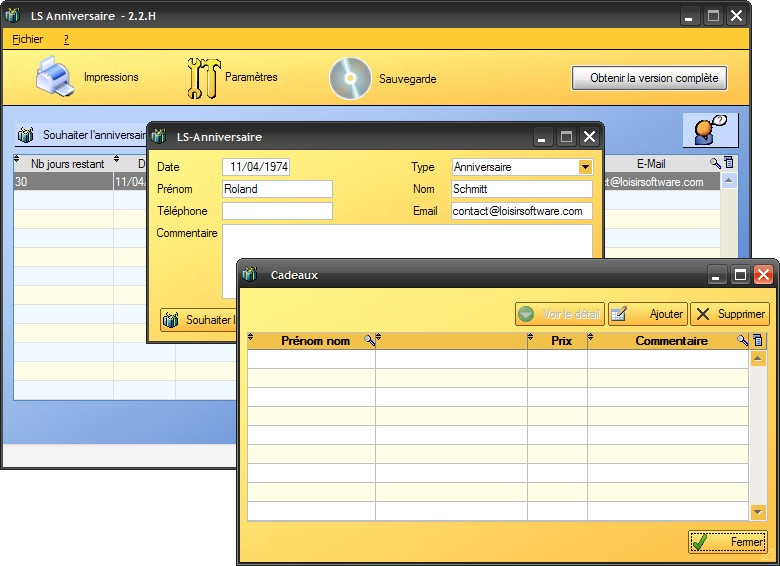This screenshot has height=566, width=780.
Task: Open Paramètres via the wrench icon
Action: point(203,78)
